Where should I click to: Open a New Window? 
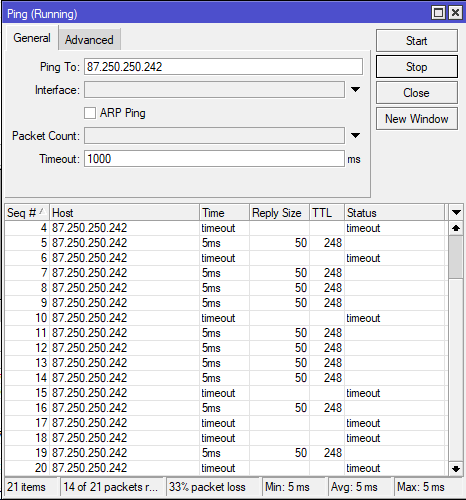click(417, 119)
